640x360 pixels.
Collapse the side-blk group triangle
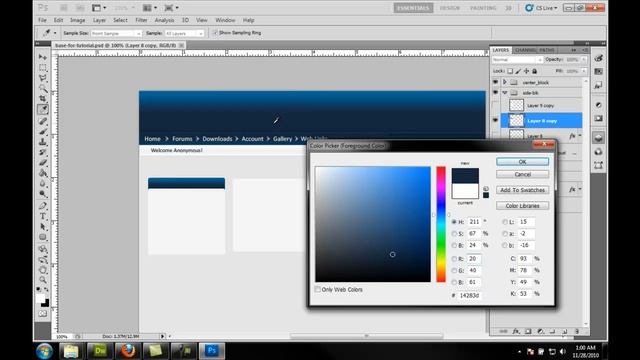pos(505,93)
